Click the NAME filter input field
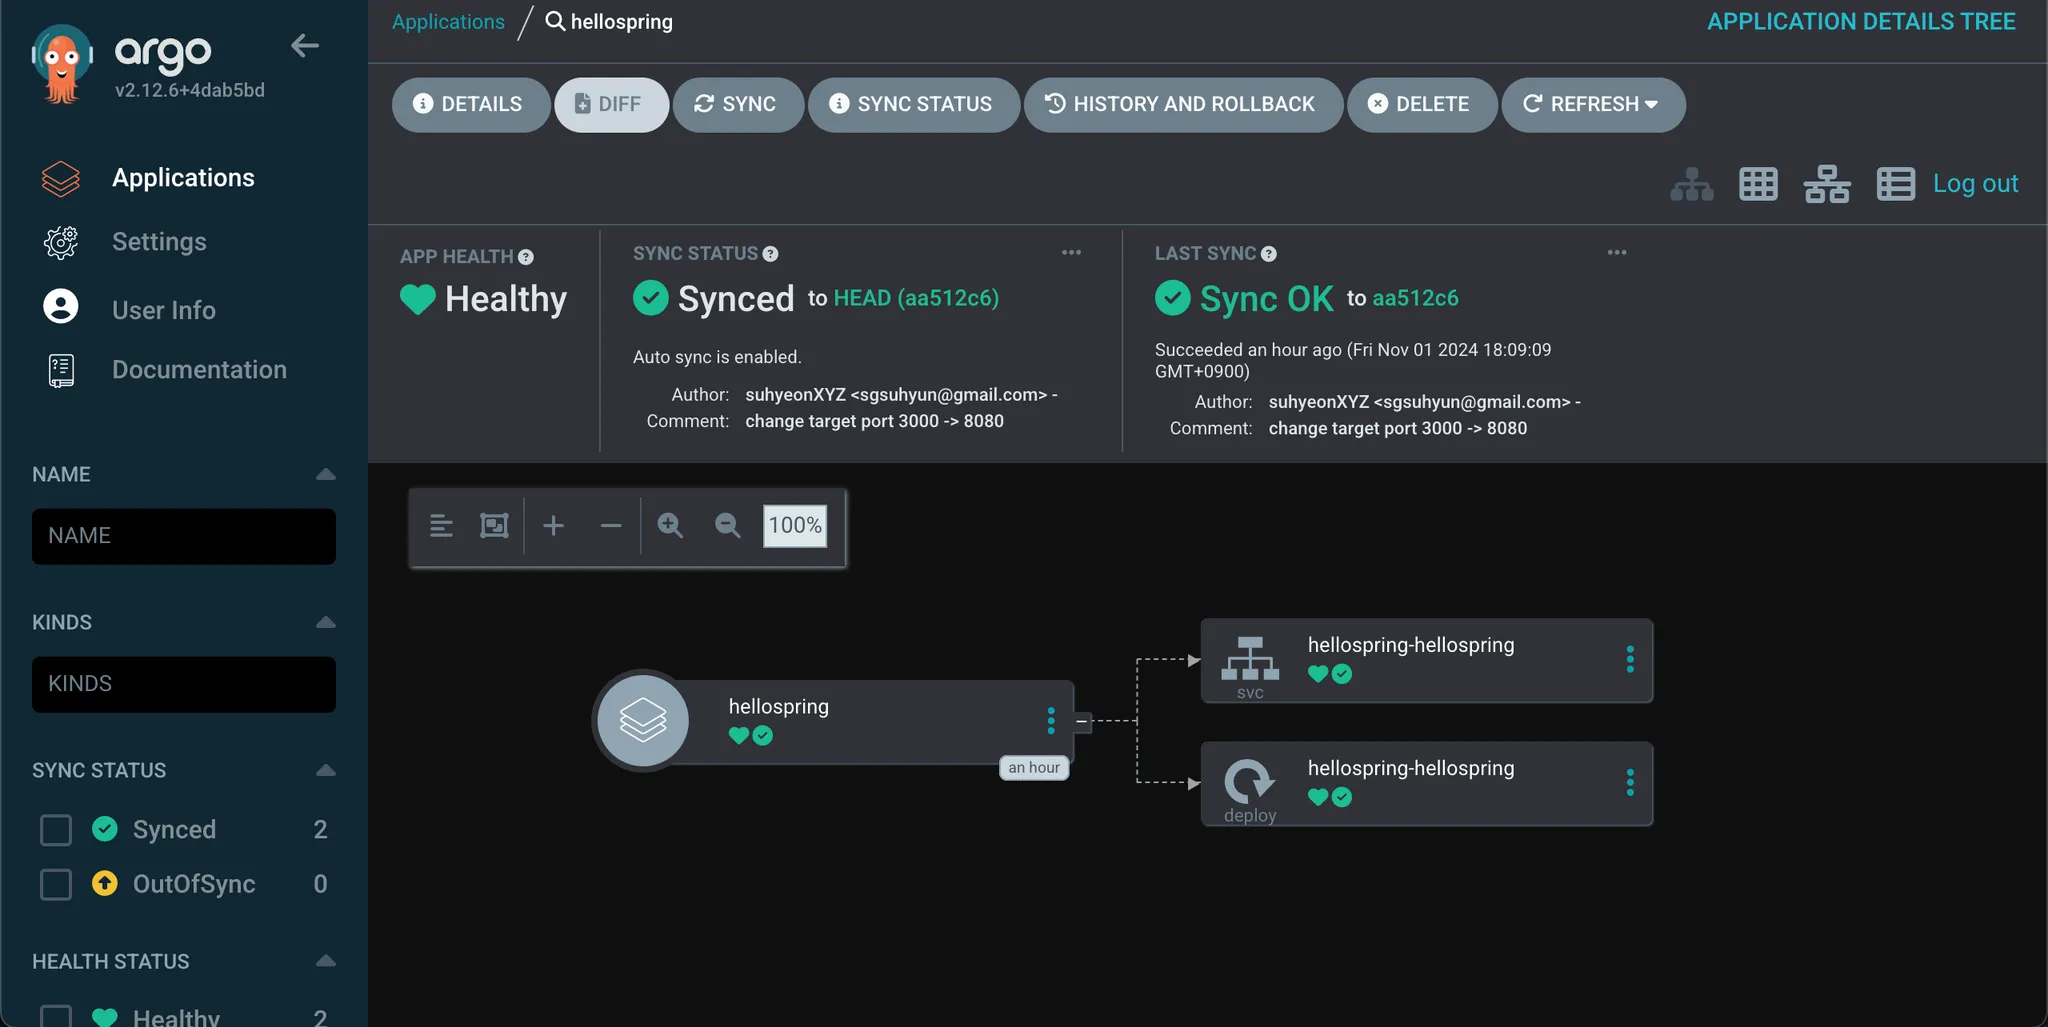The height and width of the screenshot is (1027, 2048). click(184, 537)
